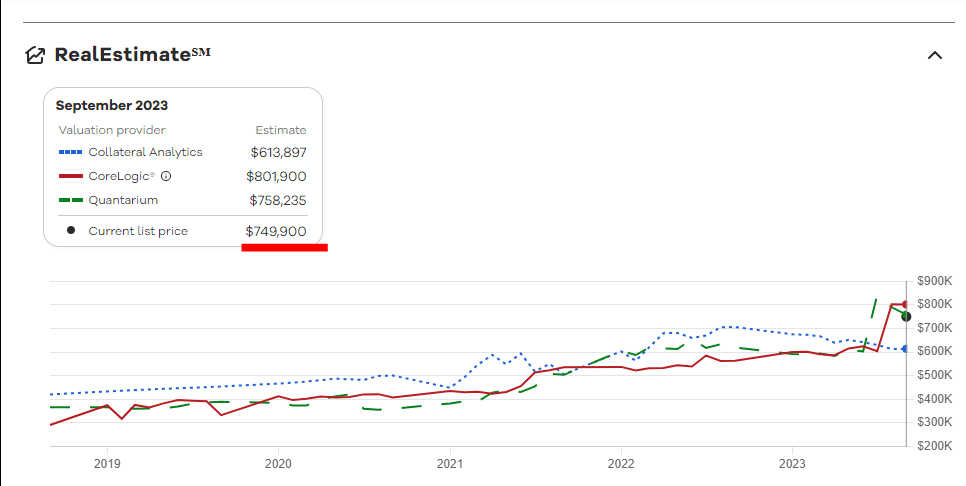Click the RealEstimate chart icon

tap(35, 55)
